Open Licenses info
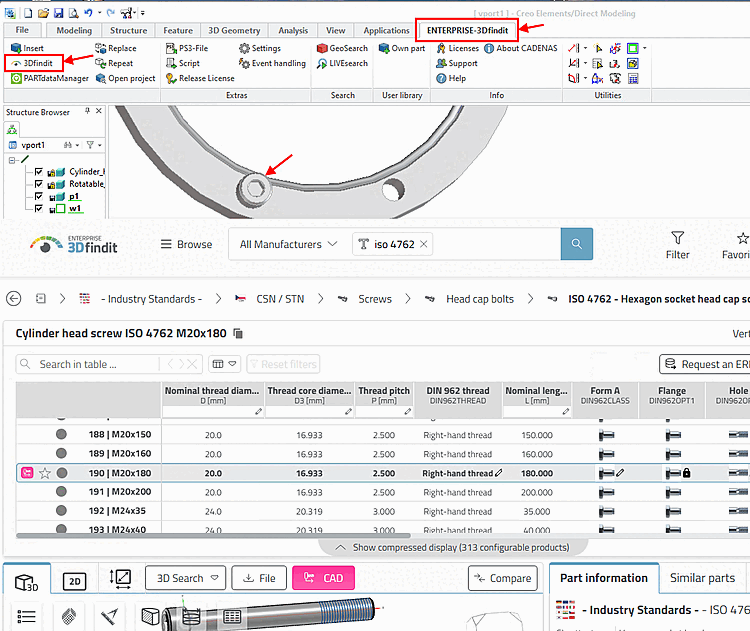The image size is (750, 631). [457, 48]
